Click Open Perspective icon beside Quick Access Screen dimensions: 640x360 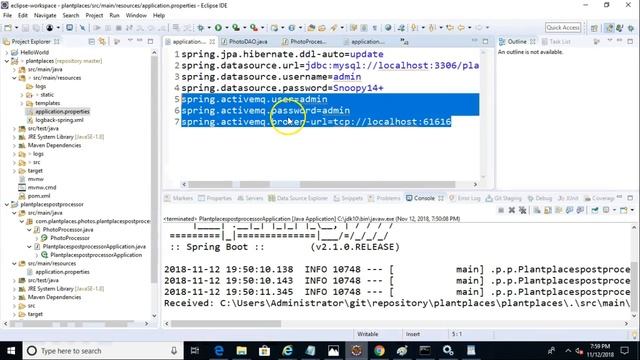[x=594, y=28]
